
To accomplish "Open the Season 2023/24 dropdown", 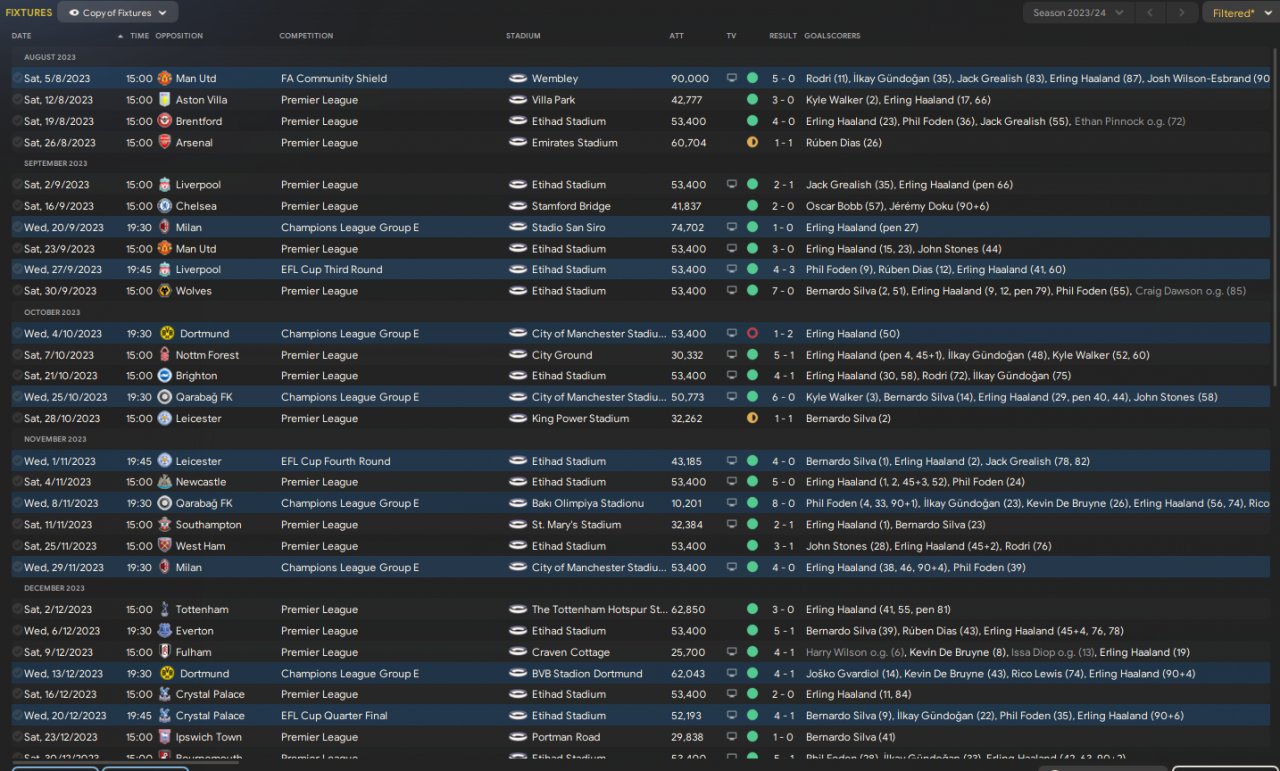I will (1078, 13).
